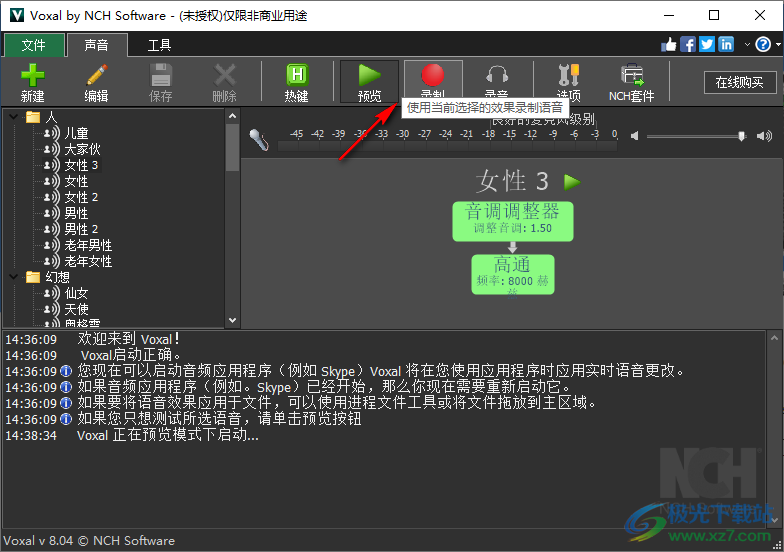
Task: Switch to the 工具 (Tools) tab
Action: (160, 46)
